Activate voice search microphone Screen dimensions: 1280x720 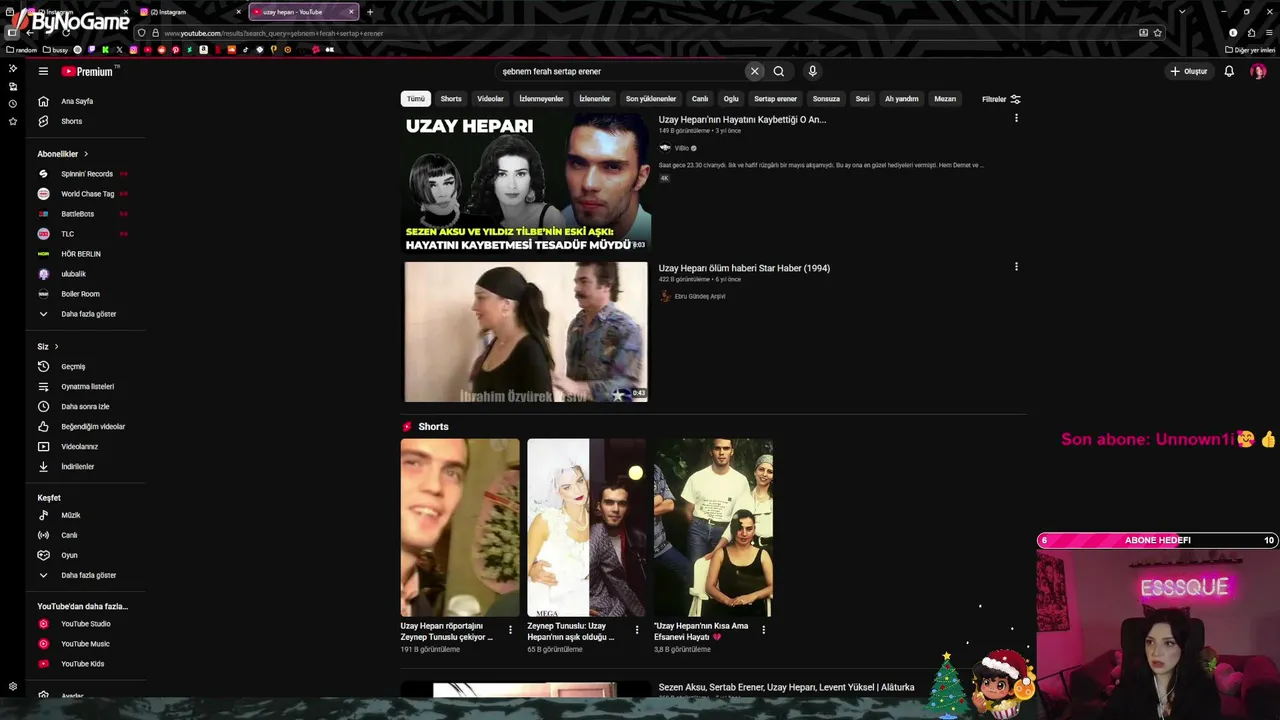(812, 71)
